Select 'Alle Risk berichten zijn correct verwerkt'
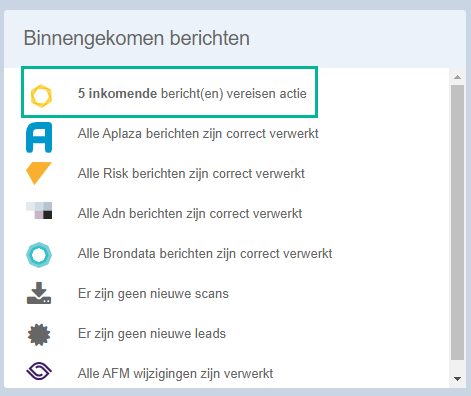 [x=191, y=173]
